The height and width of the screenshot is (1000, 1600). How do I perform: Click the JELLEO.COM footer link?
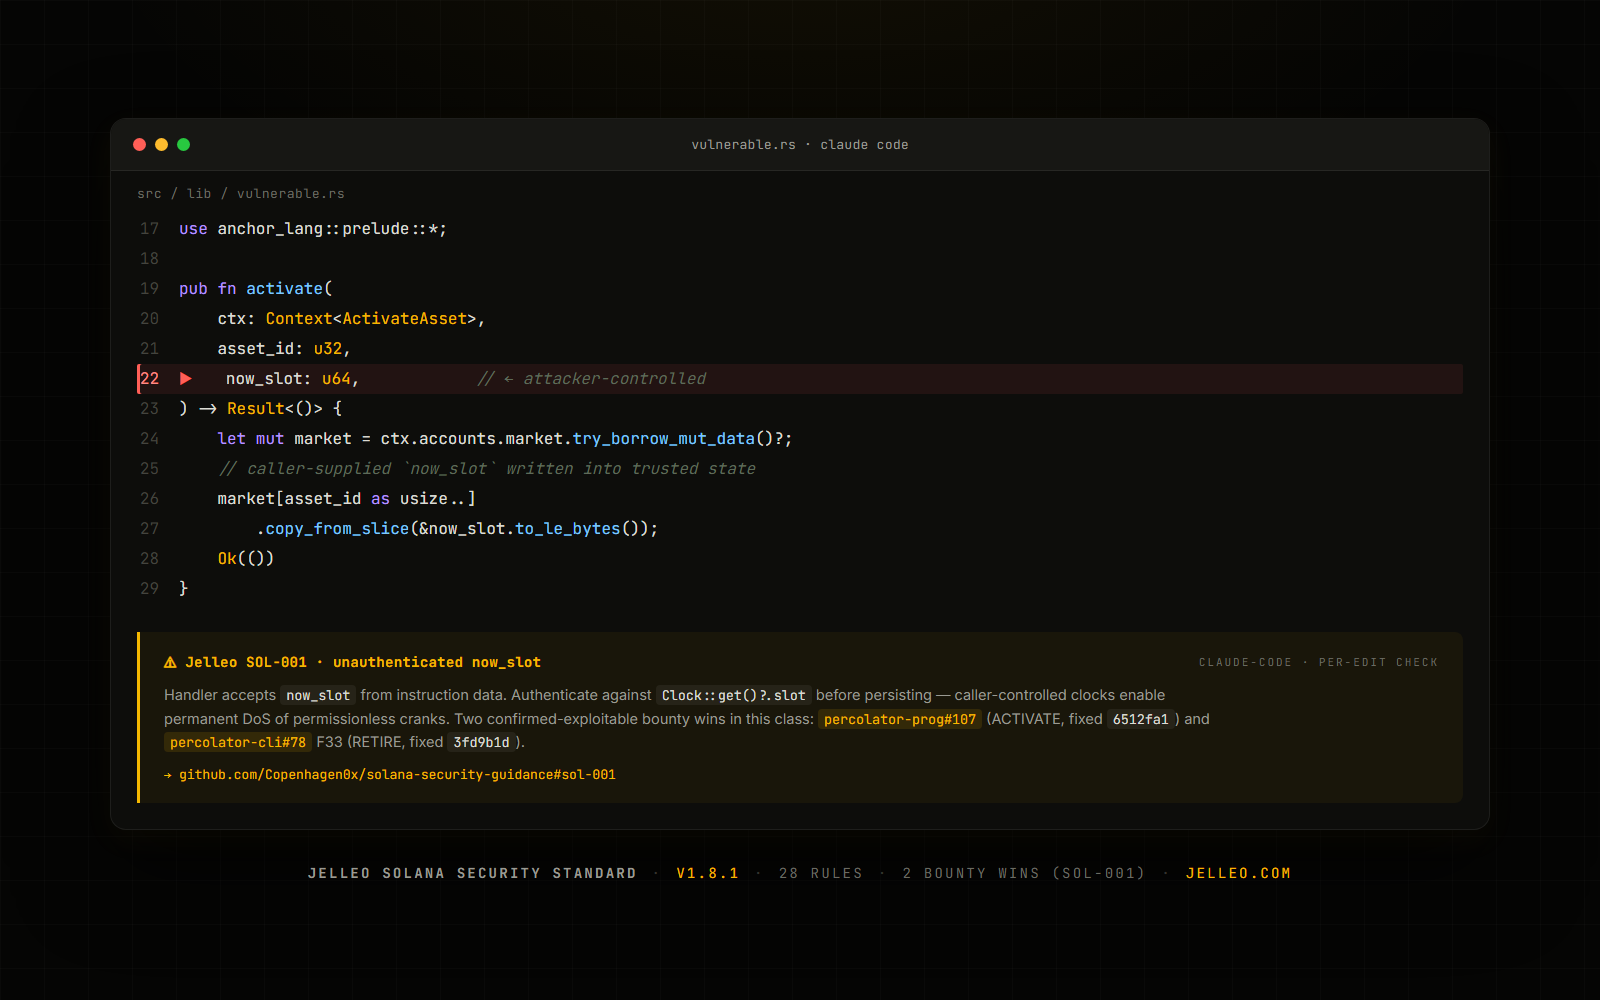pyautogui.click(x=1238, y=873)
